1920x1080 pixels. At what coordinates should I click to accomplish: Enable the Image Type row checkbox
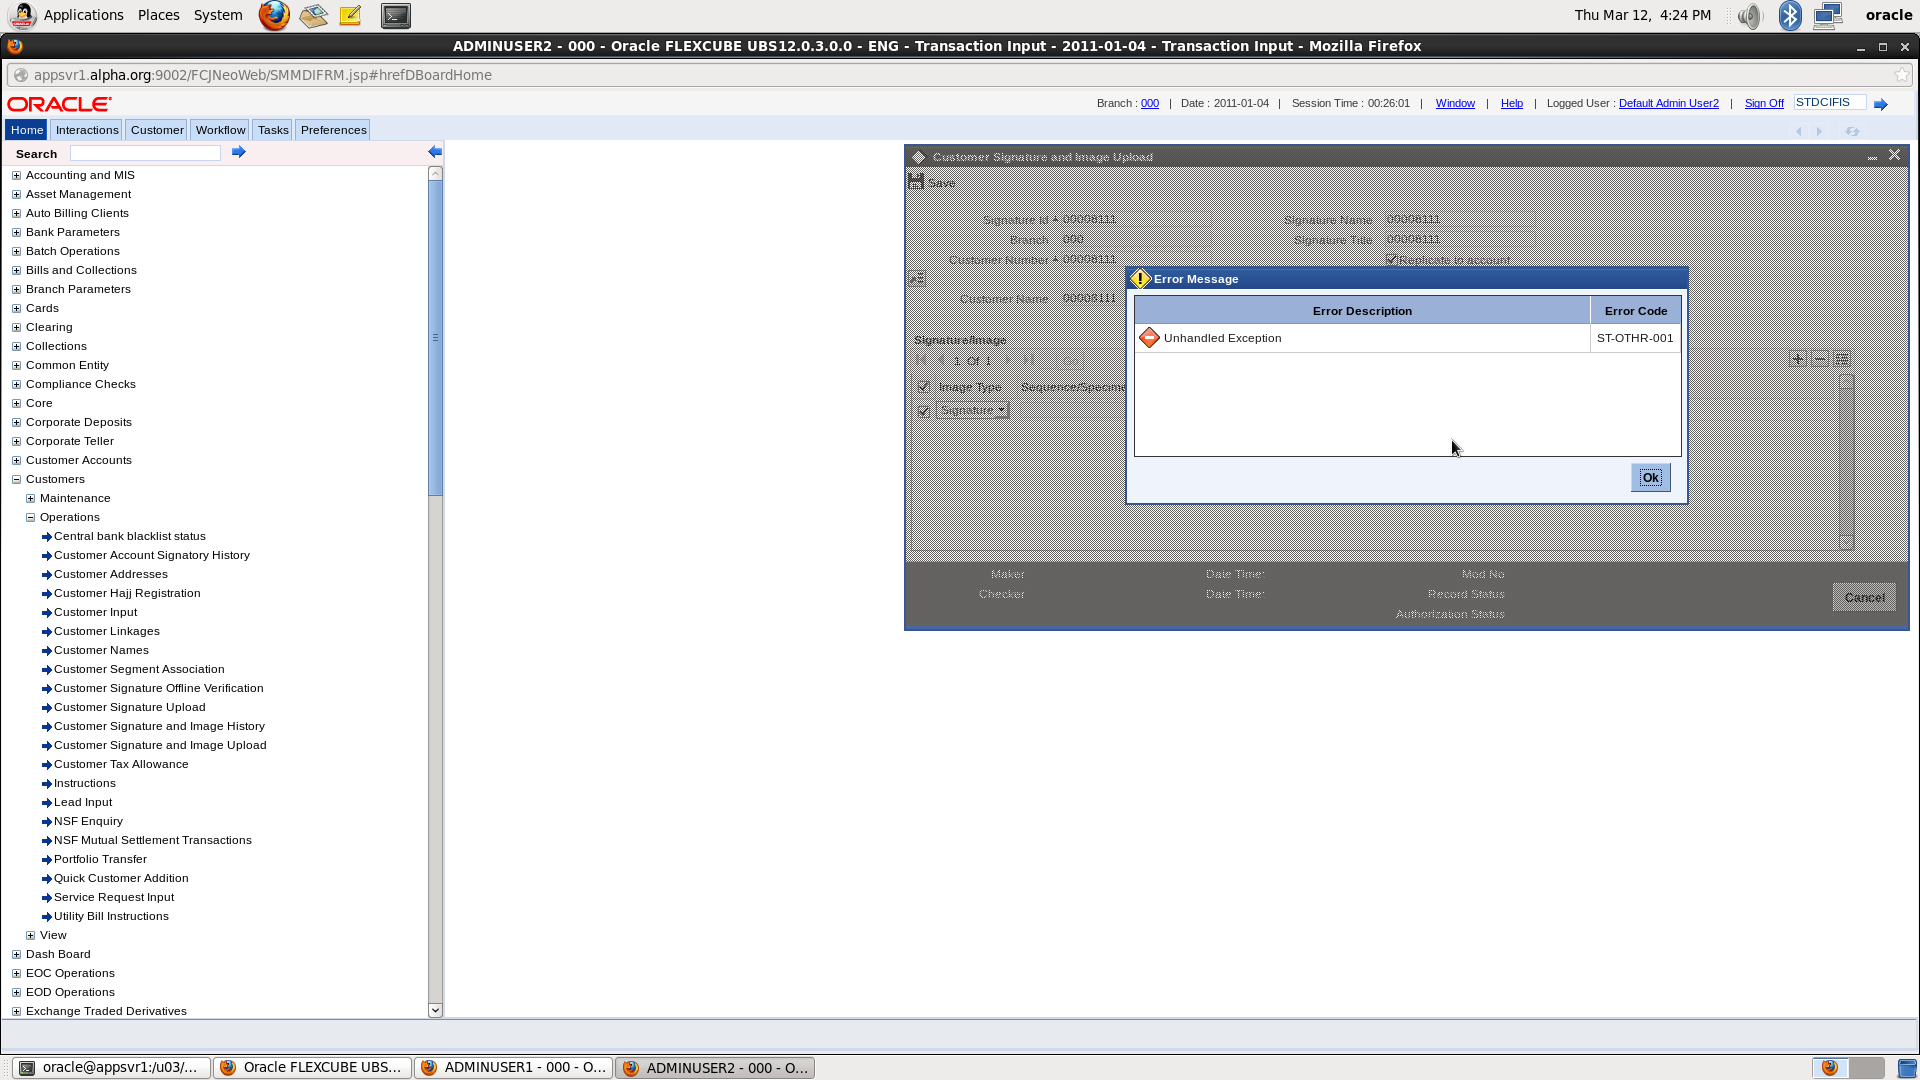point(923,386)
